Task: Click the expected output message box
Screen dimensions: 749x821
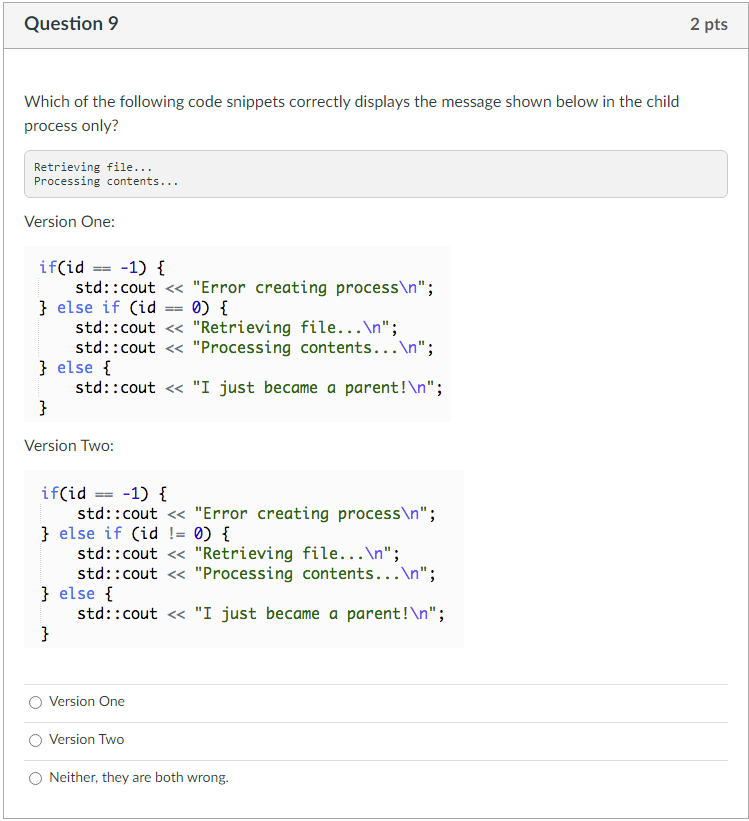Action: (375, 173)
